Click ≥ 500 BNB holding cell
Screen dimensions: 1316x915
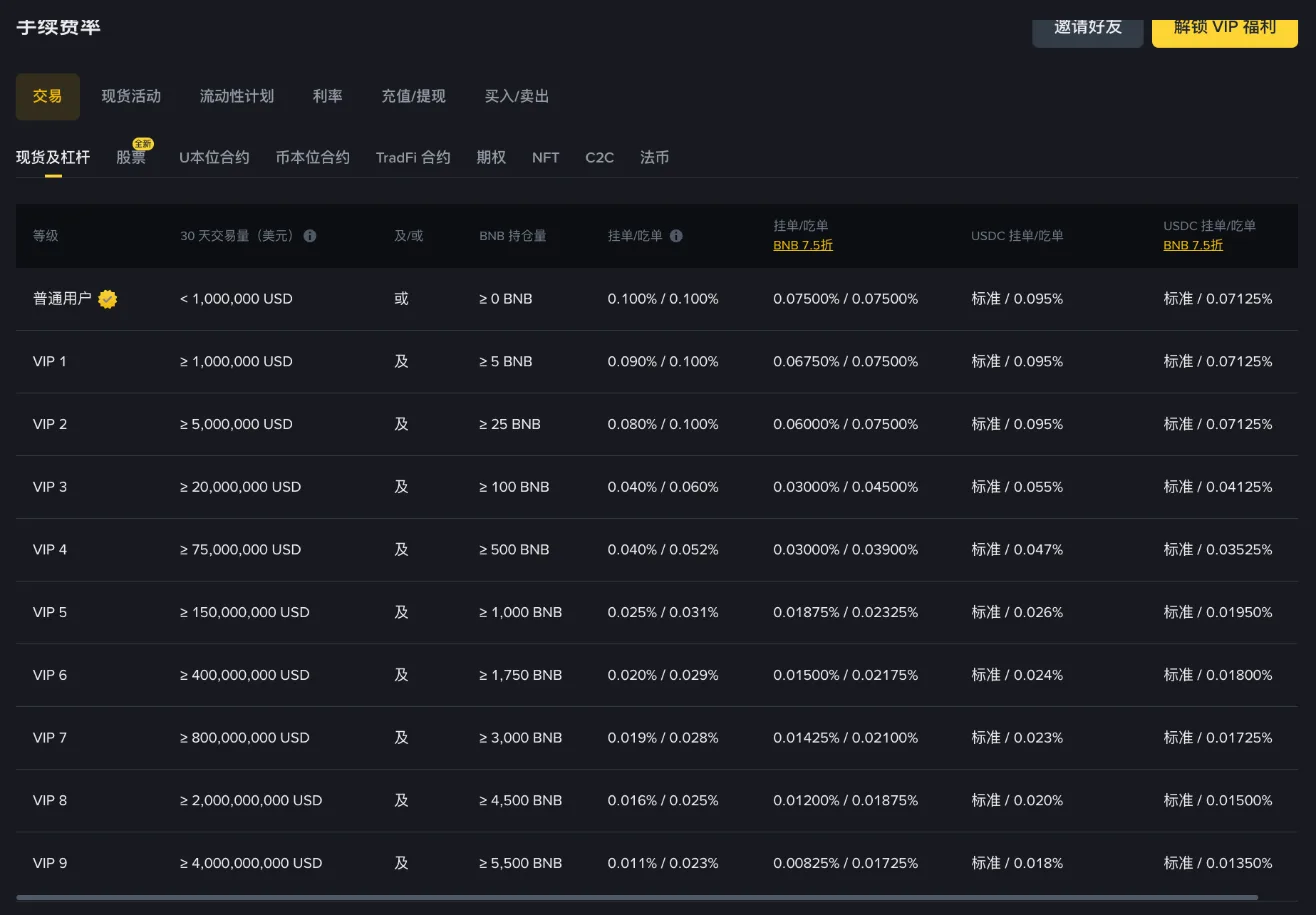pos(514,550)
